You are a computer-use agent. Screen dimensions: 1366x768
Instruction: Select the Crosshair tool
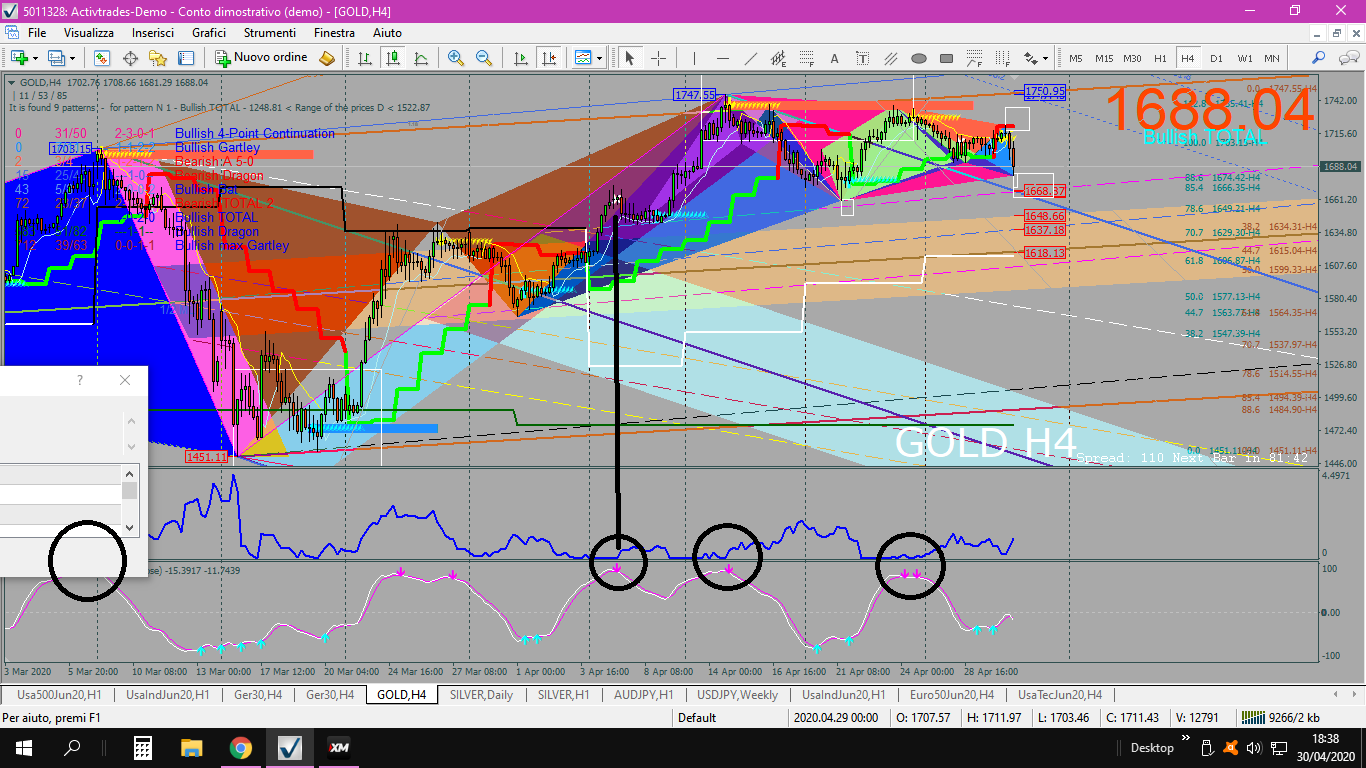coord(658,58)
